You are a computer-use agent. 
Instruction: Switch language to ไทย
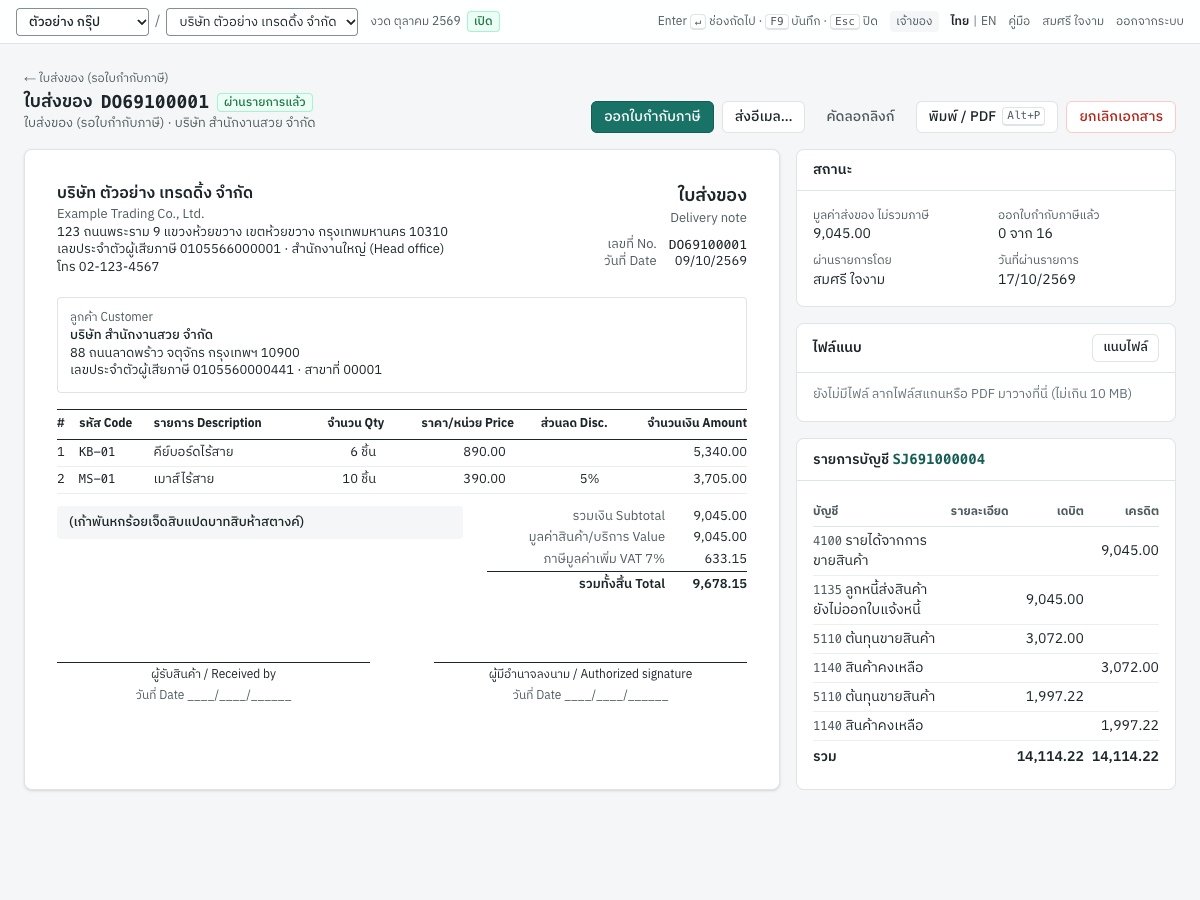tap(959, 21)
